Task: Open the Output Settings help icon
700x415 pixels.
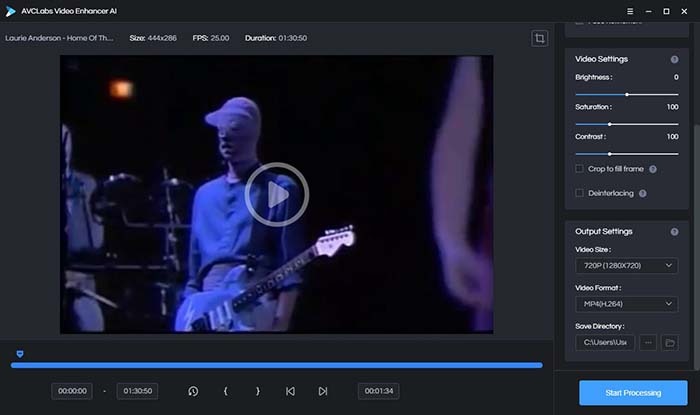Action: (674, 232)
